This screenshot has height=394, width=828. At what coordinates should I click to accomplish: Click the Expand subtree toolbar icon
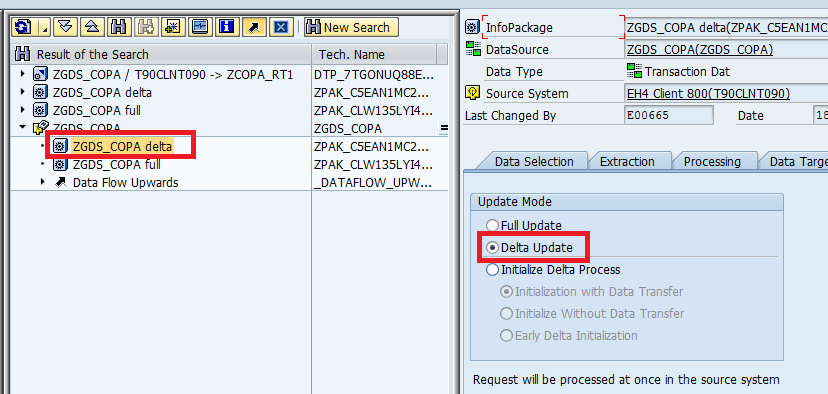[x=65, y=27]
